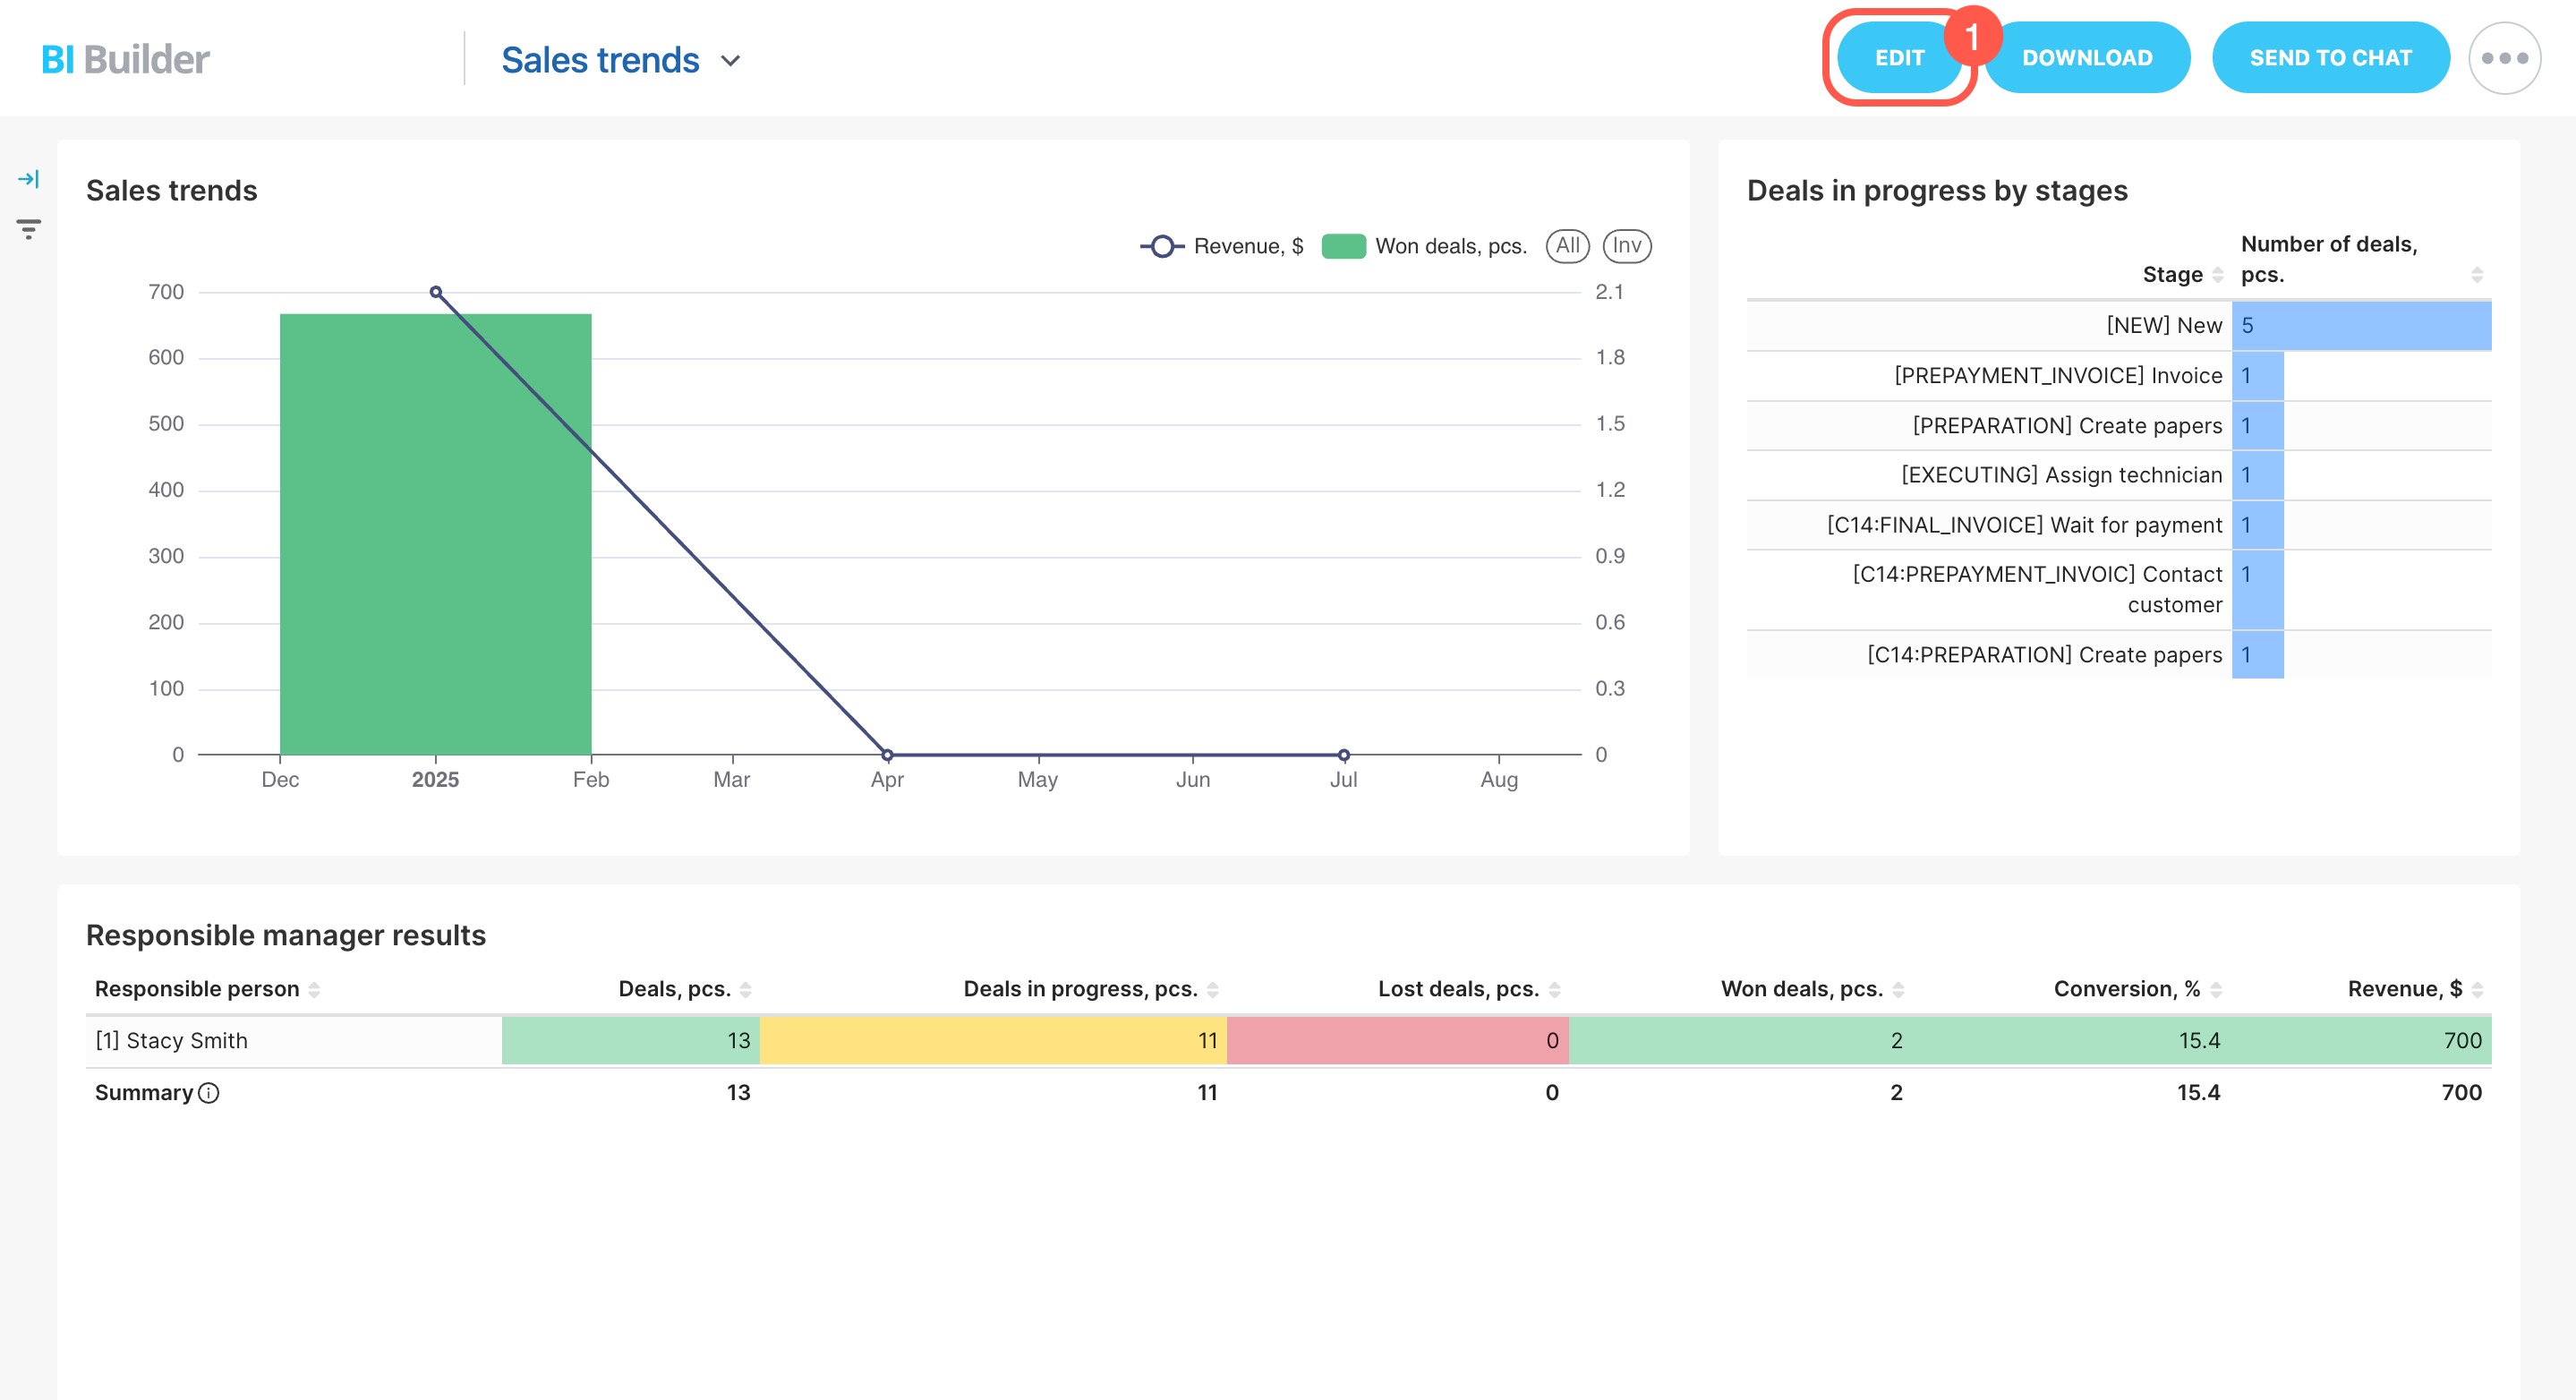Sort Responsible person column

coord(314,989)
